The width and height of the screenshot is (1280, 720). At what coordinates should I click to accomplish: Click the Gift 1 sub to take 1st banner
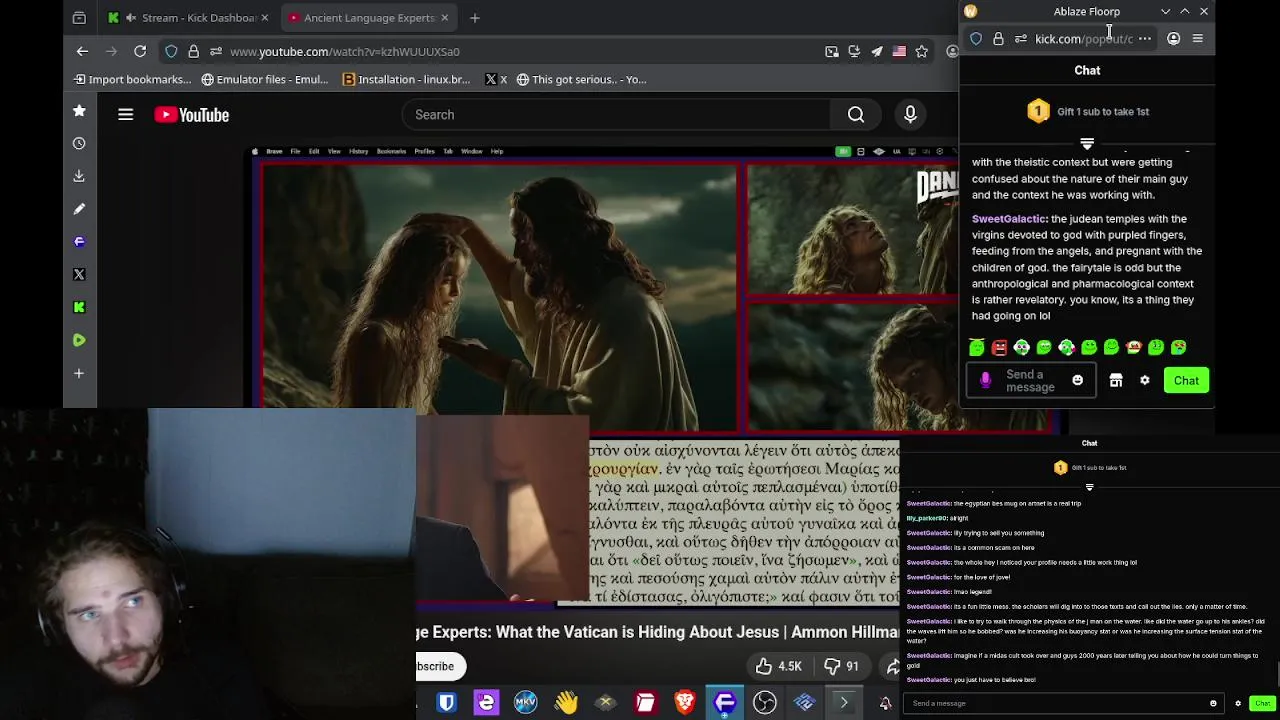tap(1087, 111)
